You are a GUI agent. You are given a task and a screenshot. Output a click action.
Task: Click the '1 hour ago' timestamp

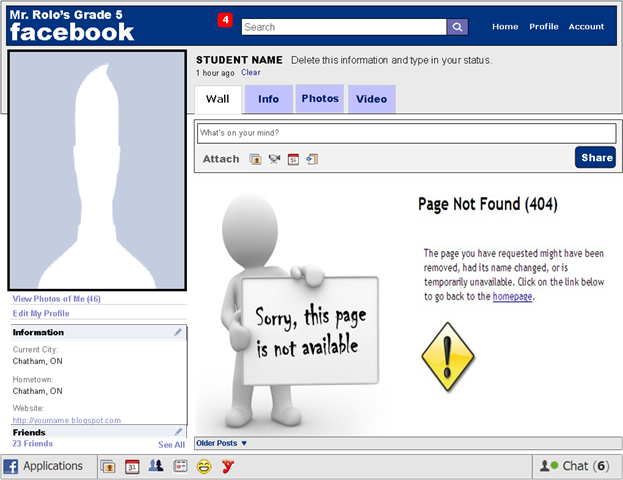(215, 73)
